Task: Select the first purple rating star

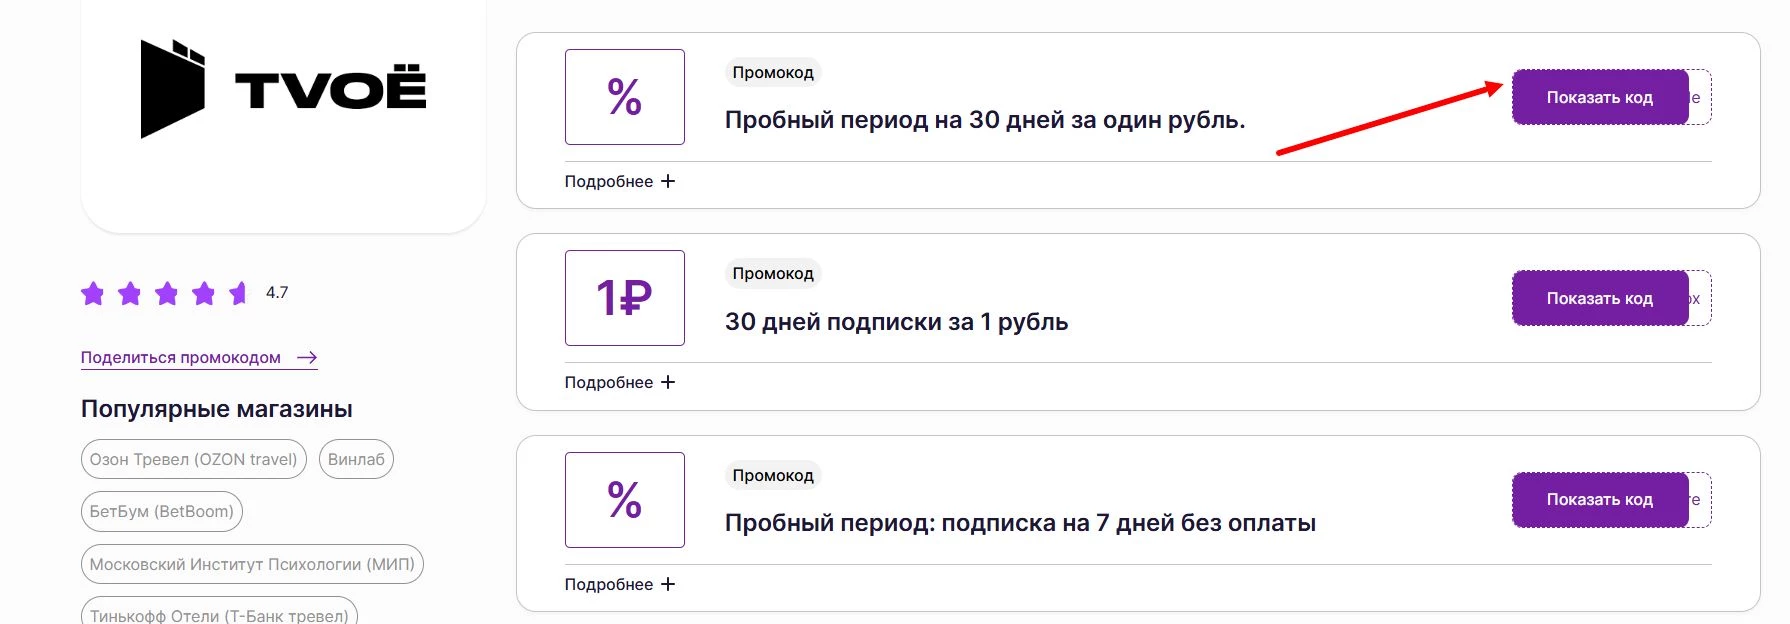Action: pos(93,293)
